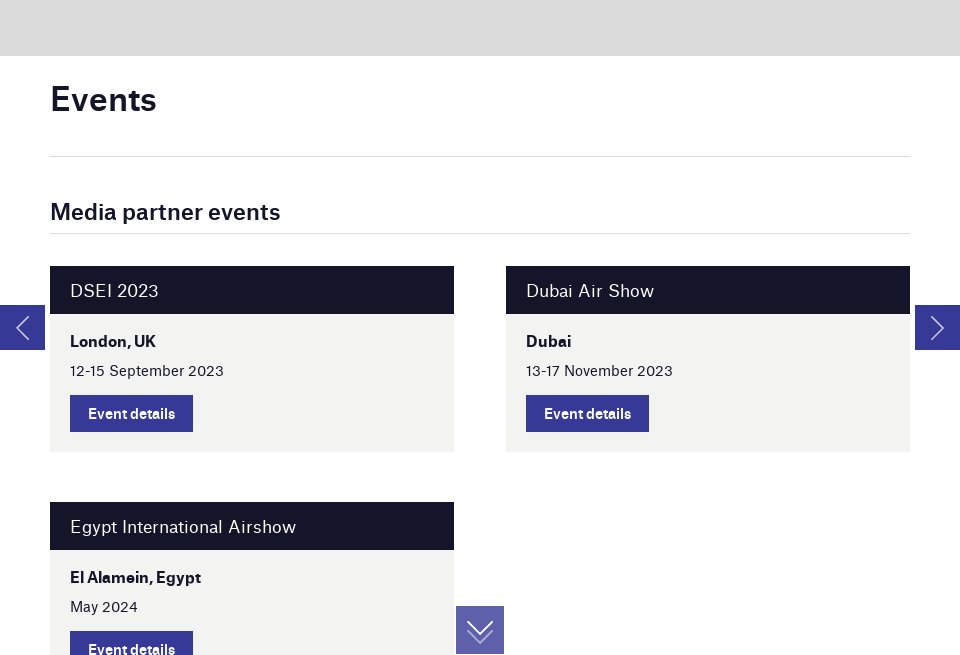960x655 pixels.
Task: Select the Egypt International Airshow card title
Action: 183,527
